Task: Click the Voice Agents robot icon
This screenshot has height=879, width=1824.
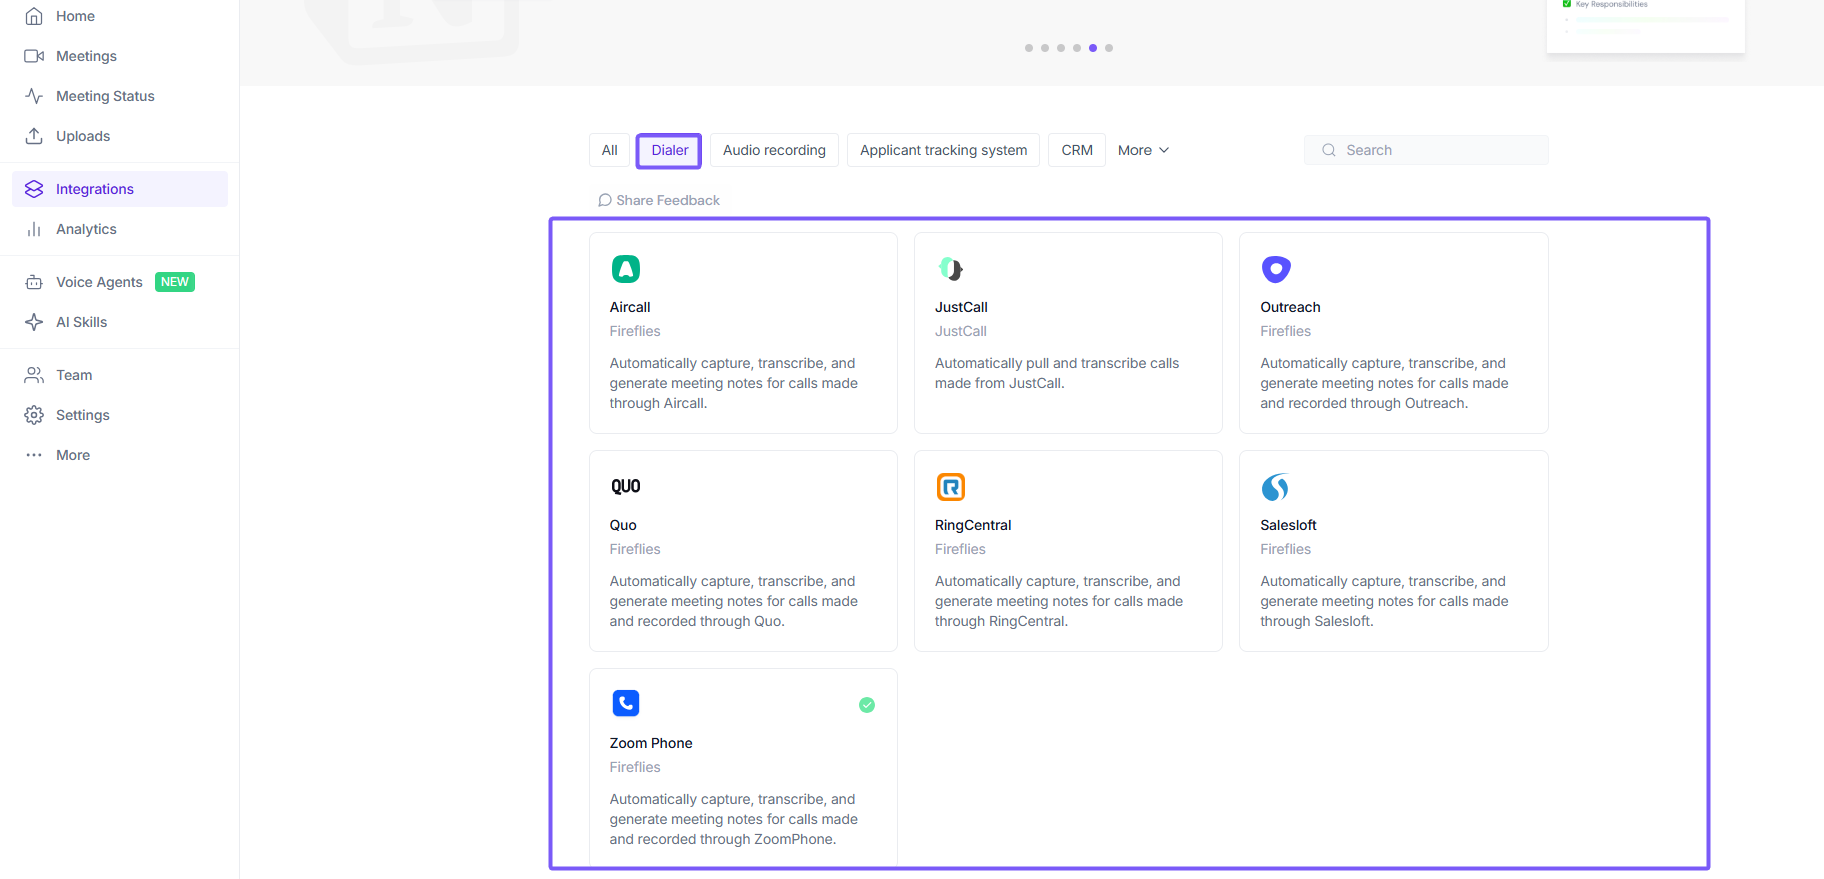Action: pos(34,282)
